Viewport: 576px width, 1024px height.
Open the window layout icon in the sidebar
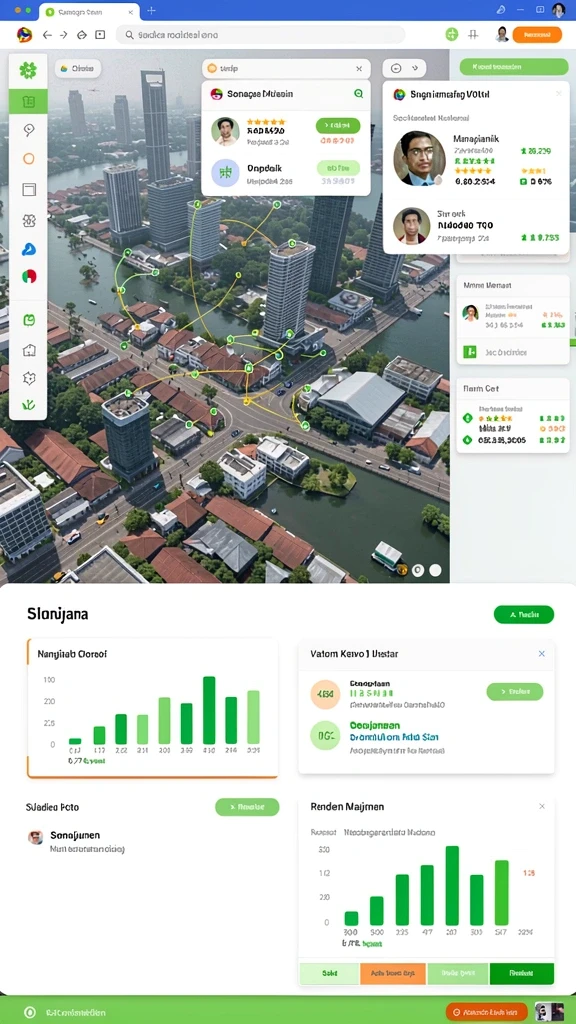point(29,189)
